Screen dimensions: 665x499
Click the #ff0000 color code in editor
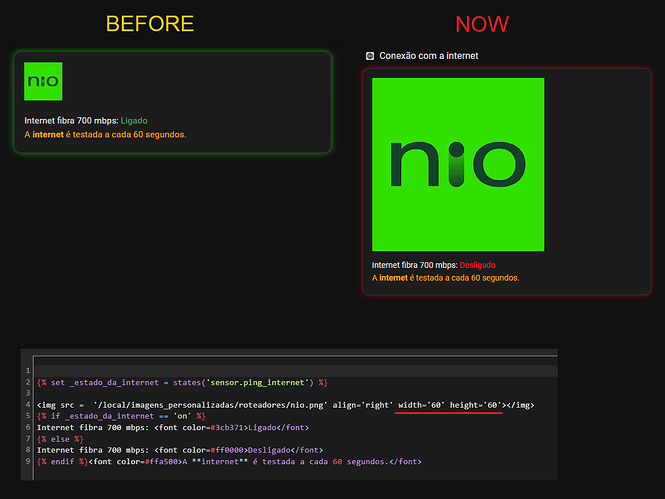(227, 450)
